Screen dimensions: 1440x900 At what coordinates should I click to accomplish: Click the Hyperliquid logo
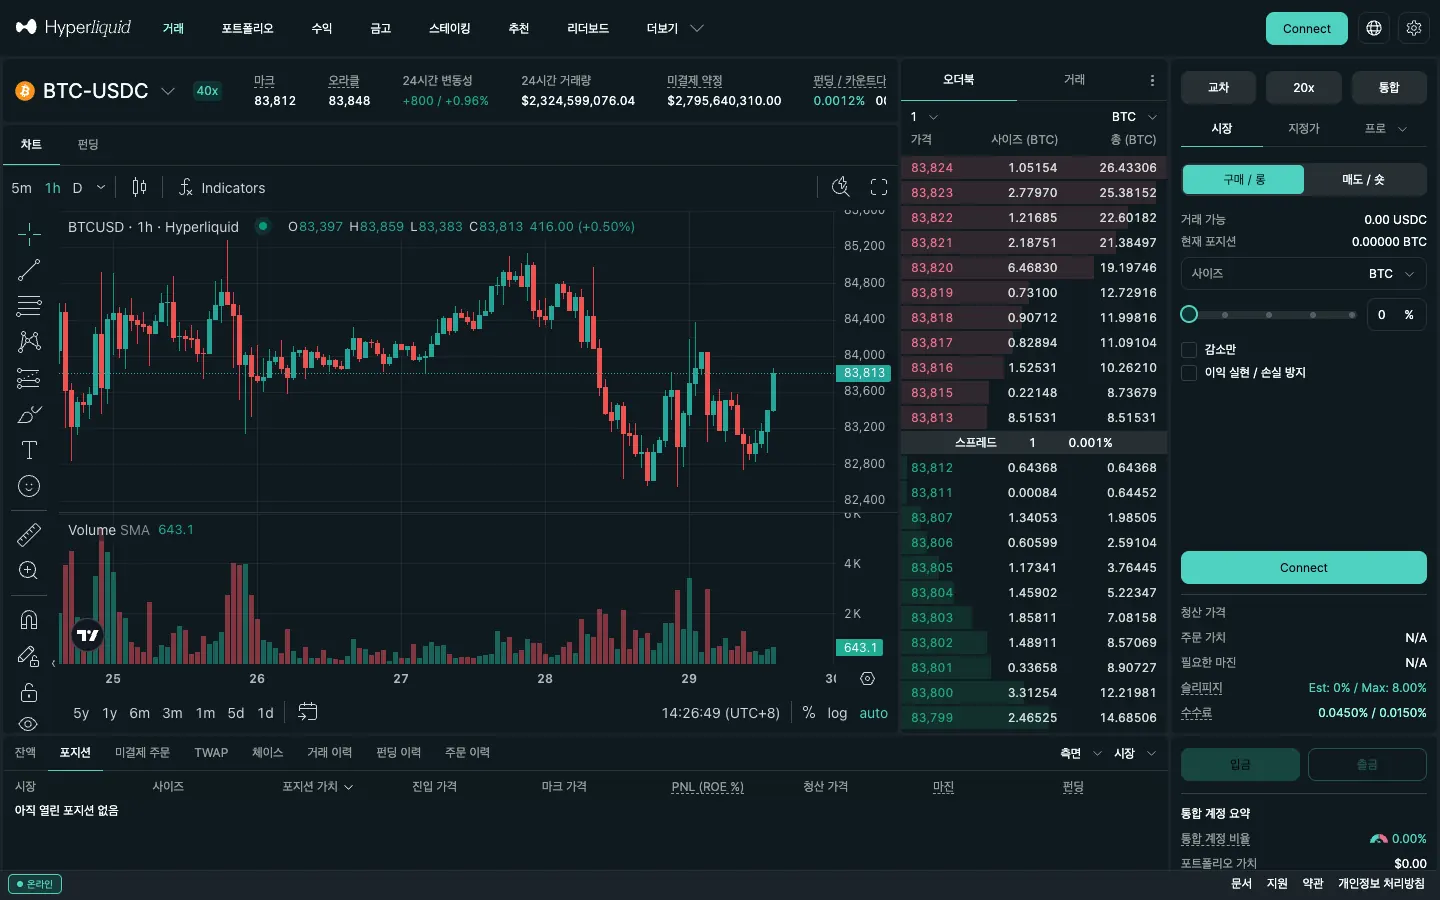(73, 28)
